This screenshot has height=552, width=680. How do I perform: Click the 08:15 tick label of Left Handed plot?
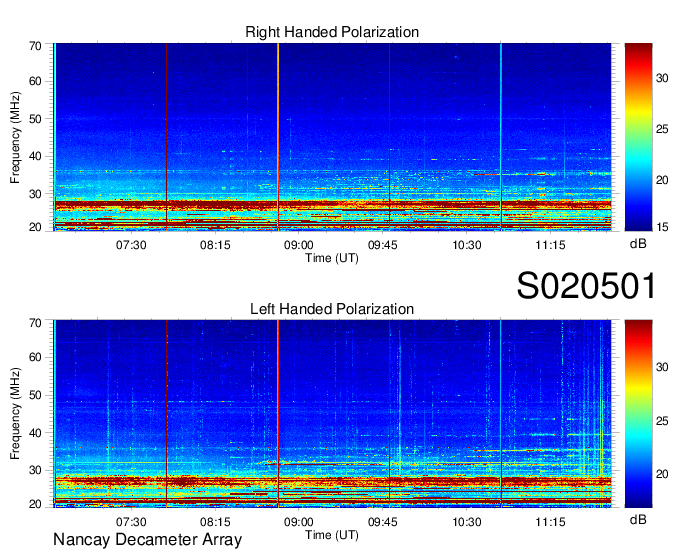[x=215, y=522]
